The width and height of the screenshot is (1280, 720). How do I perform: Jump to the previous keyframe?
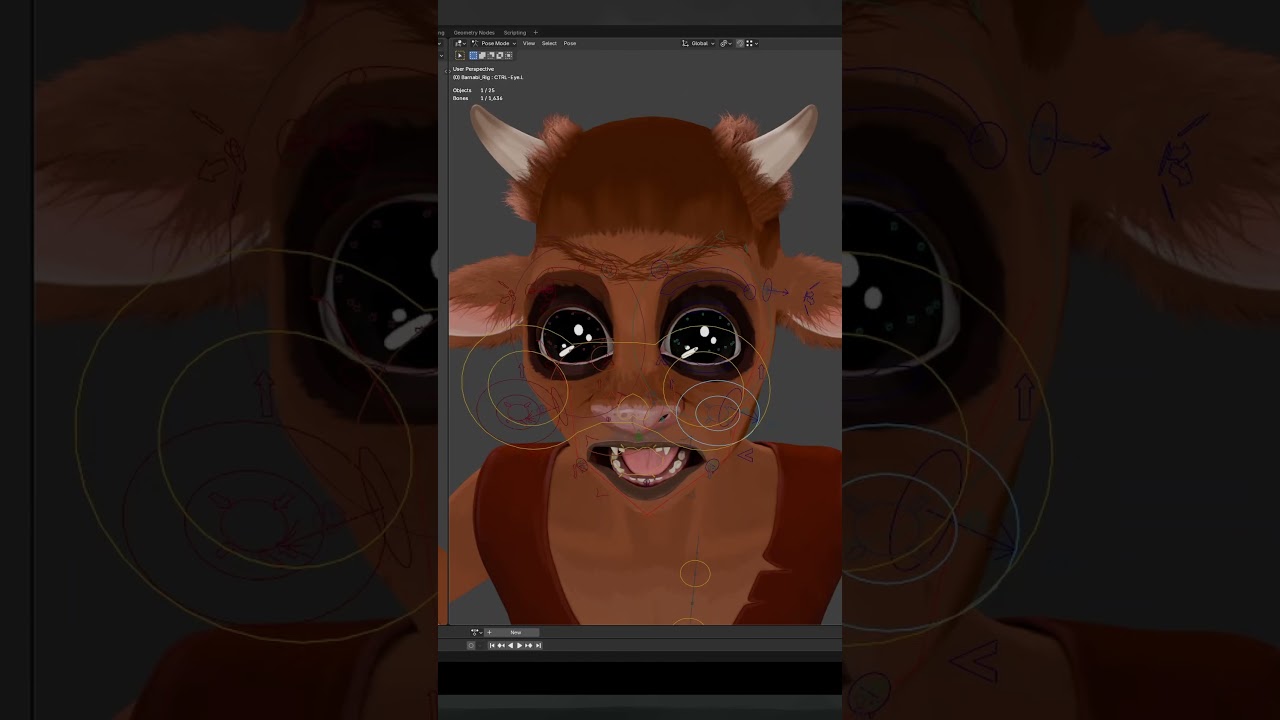[x=501, y=645]
